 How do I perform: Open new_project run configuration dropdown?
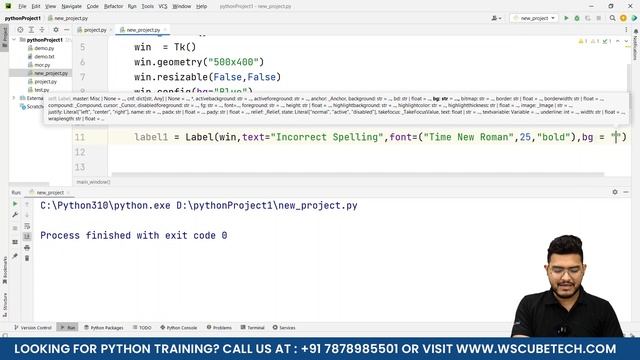click(x=534, y=18)
